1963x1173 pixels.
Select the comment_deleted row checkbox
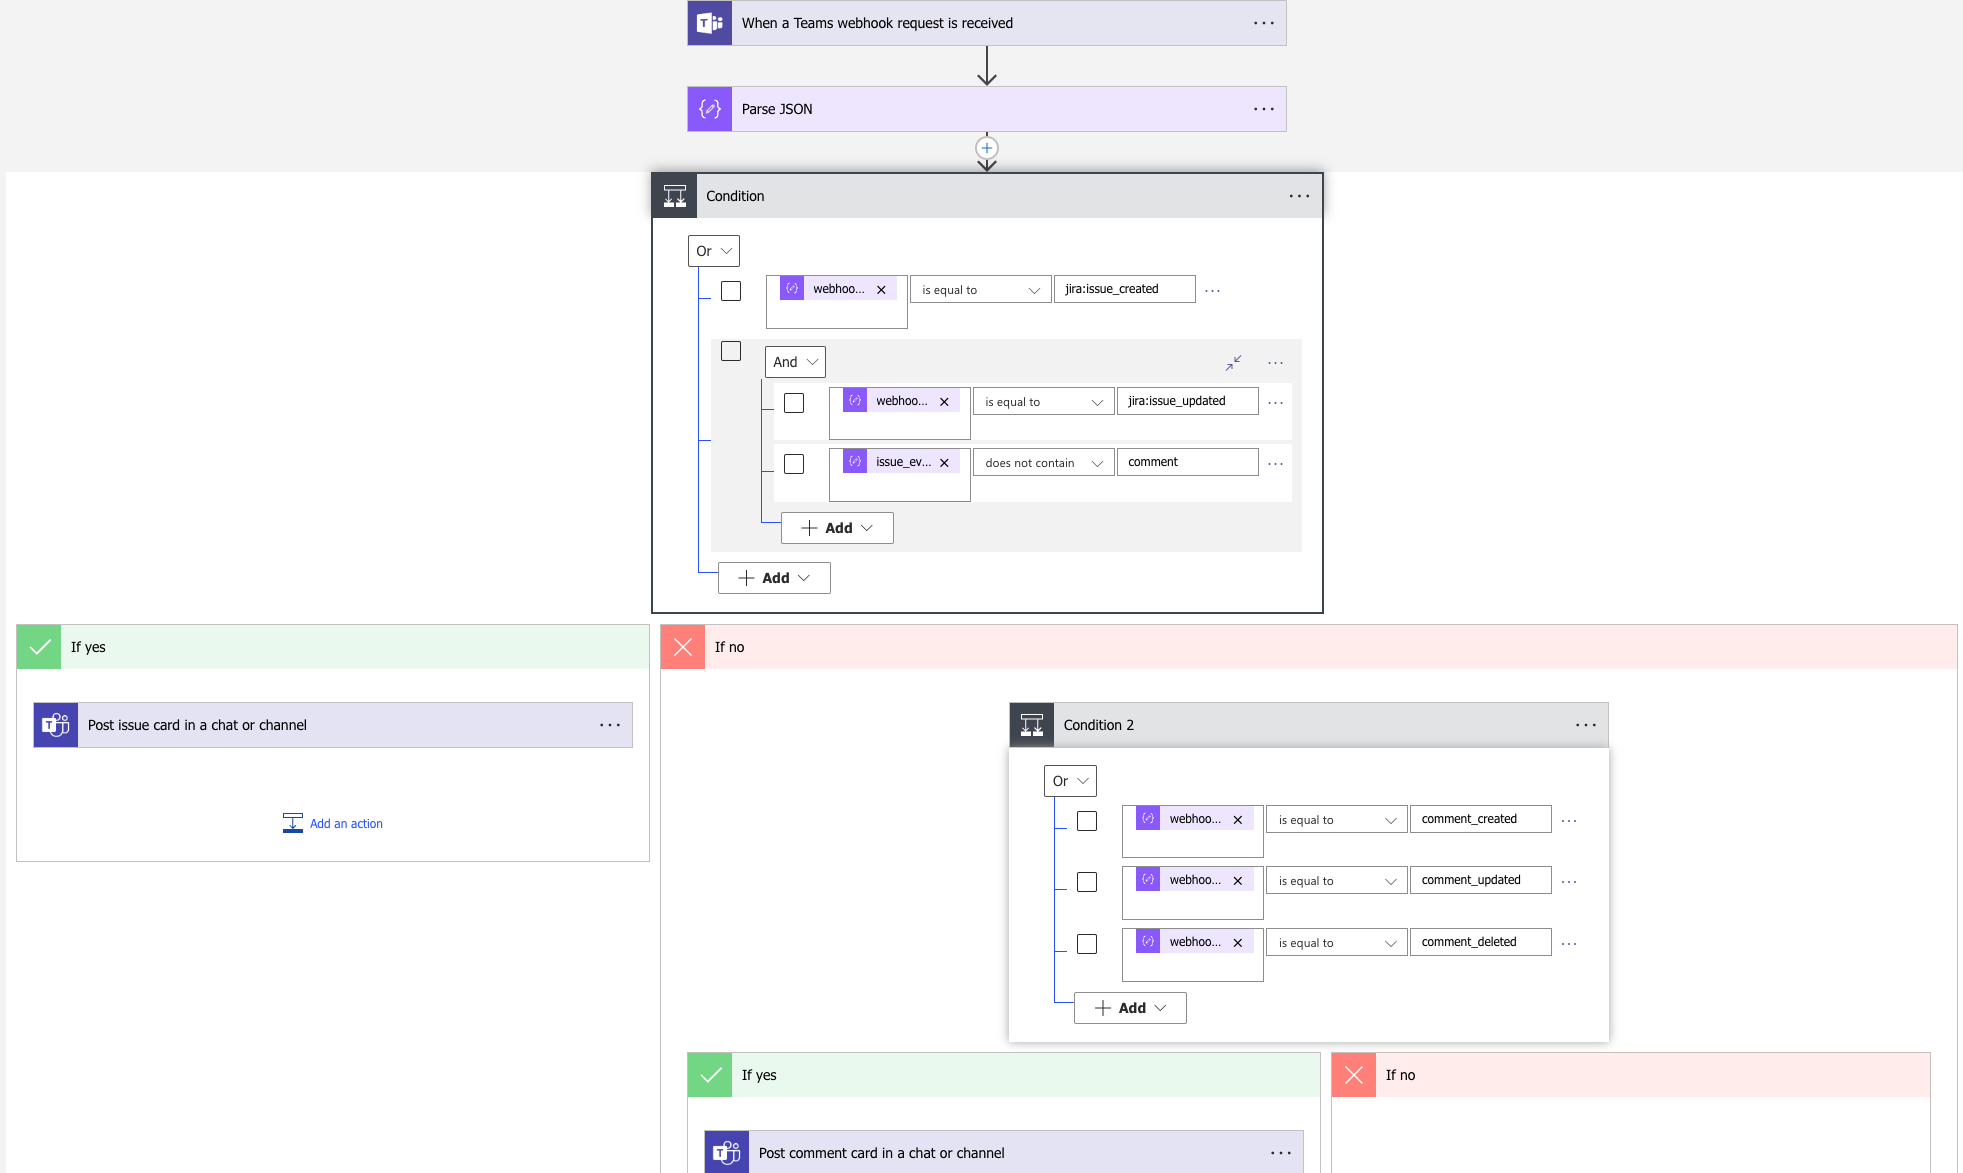[1087, 944]
